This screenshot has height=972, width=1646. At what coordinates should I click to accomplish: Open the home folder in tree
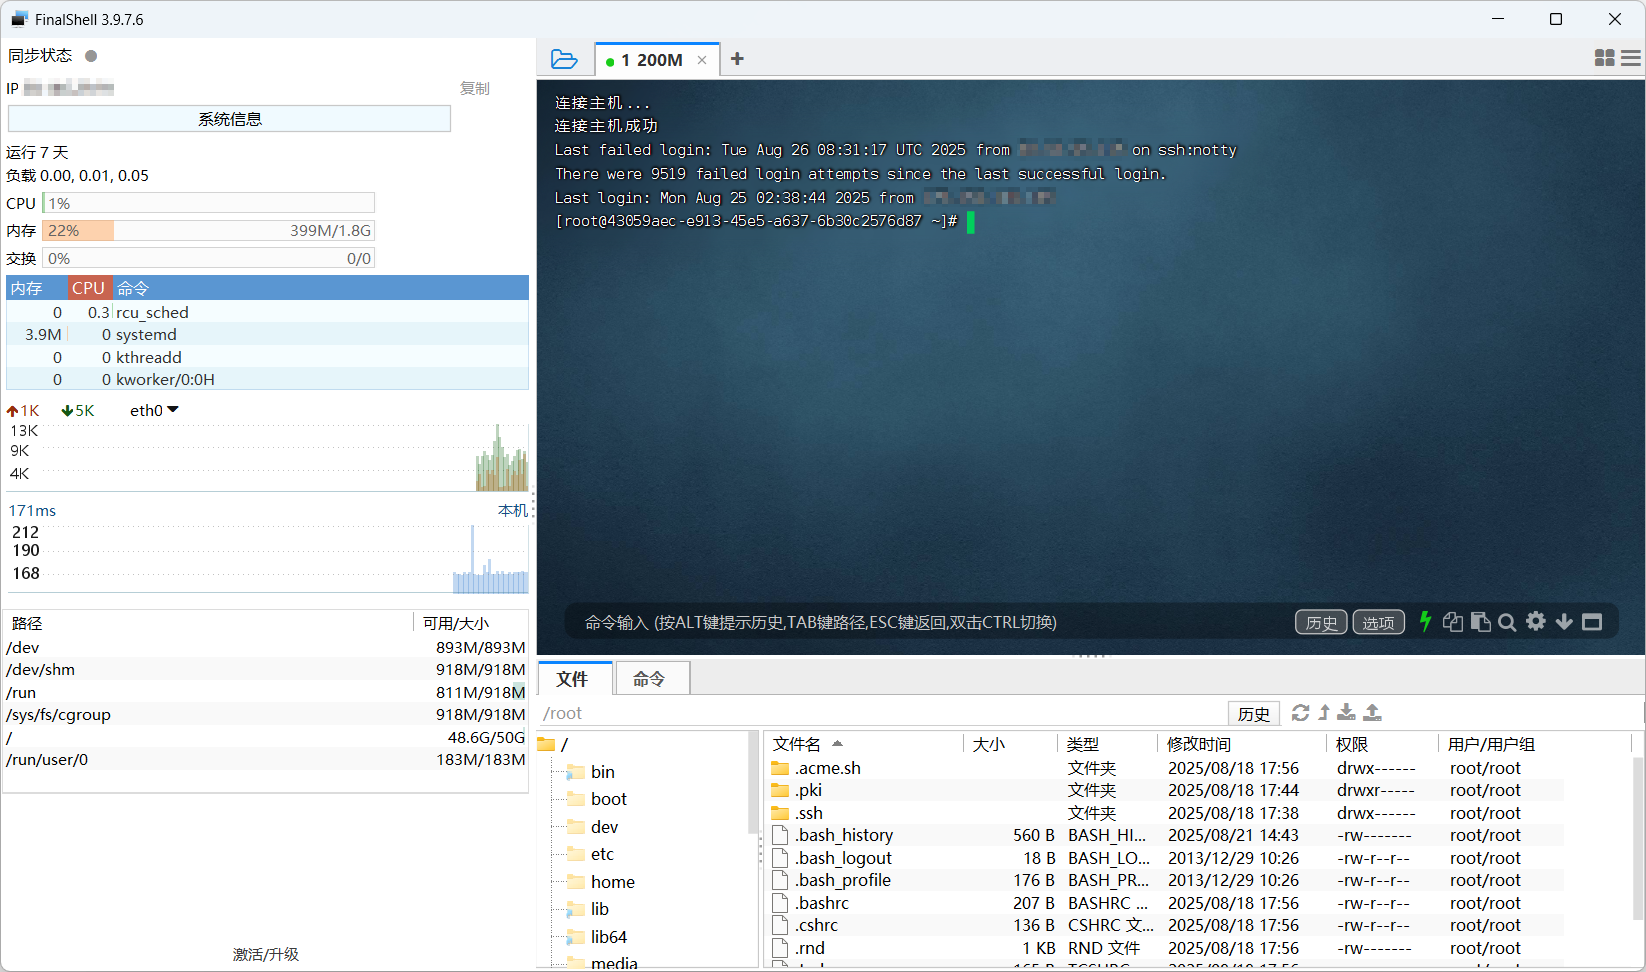613,882
